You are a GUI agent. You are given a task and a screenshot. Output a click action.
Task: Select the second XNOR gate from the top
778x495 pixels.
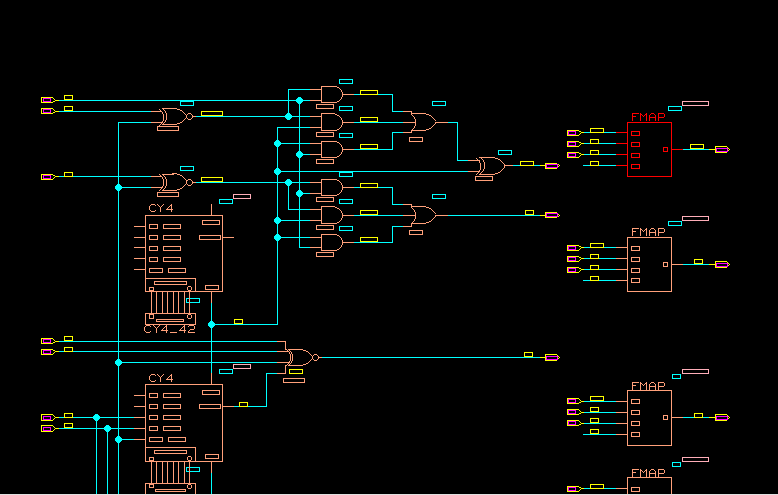click(x=173, y=182)
